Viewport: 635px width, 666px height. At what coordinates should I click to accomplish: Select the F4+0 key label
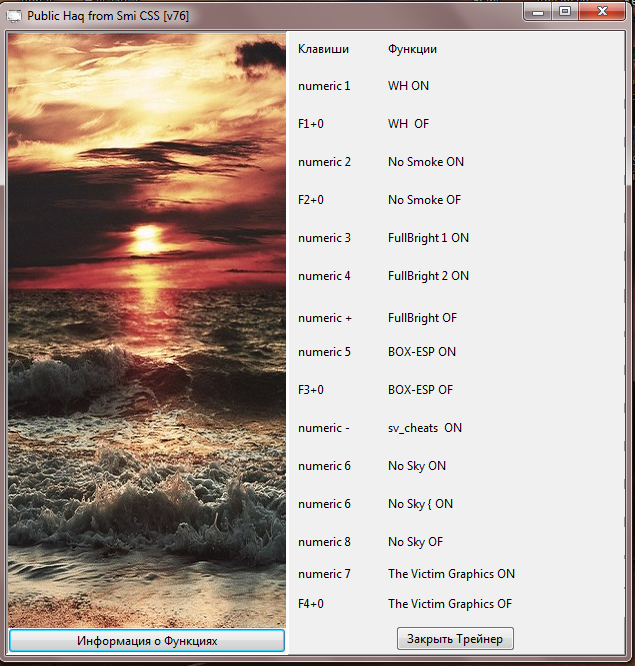click(310, 604)
